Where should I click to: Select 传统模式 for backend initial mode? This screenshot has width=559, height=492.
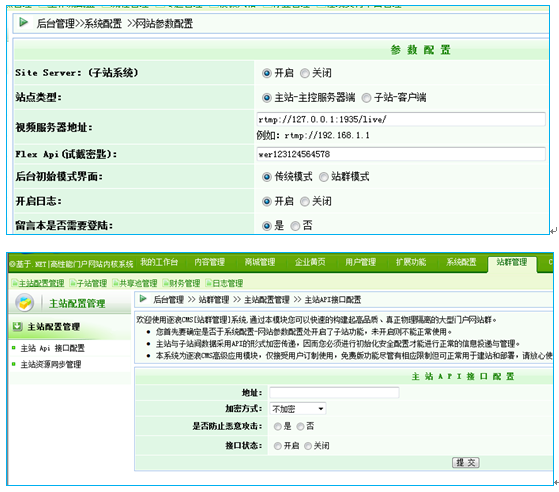267,177
